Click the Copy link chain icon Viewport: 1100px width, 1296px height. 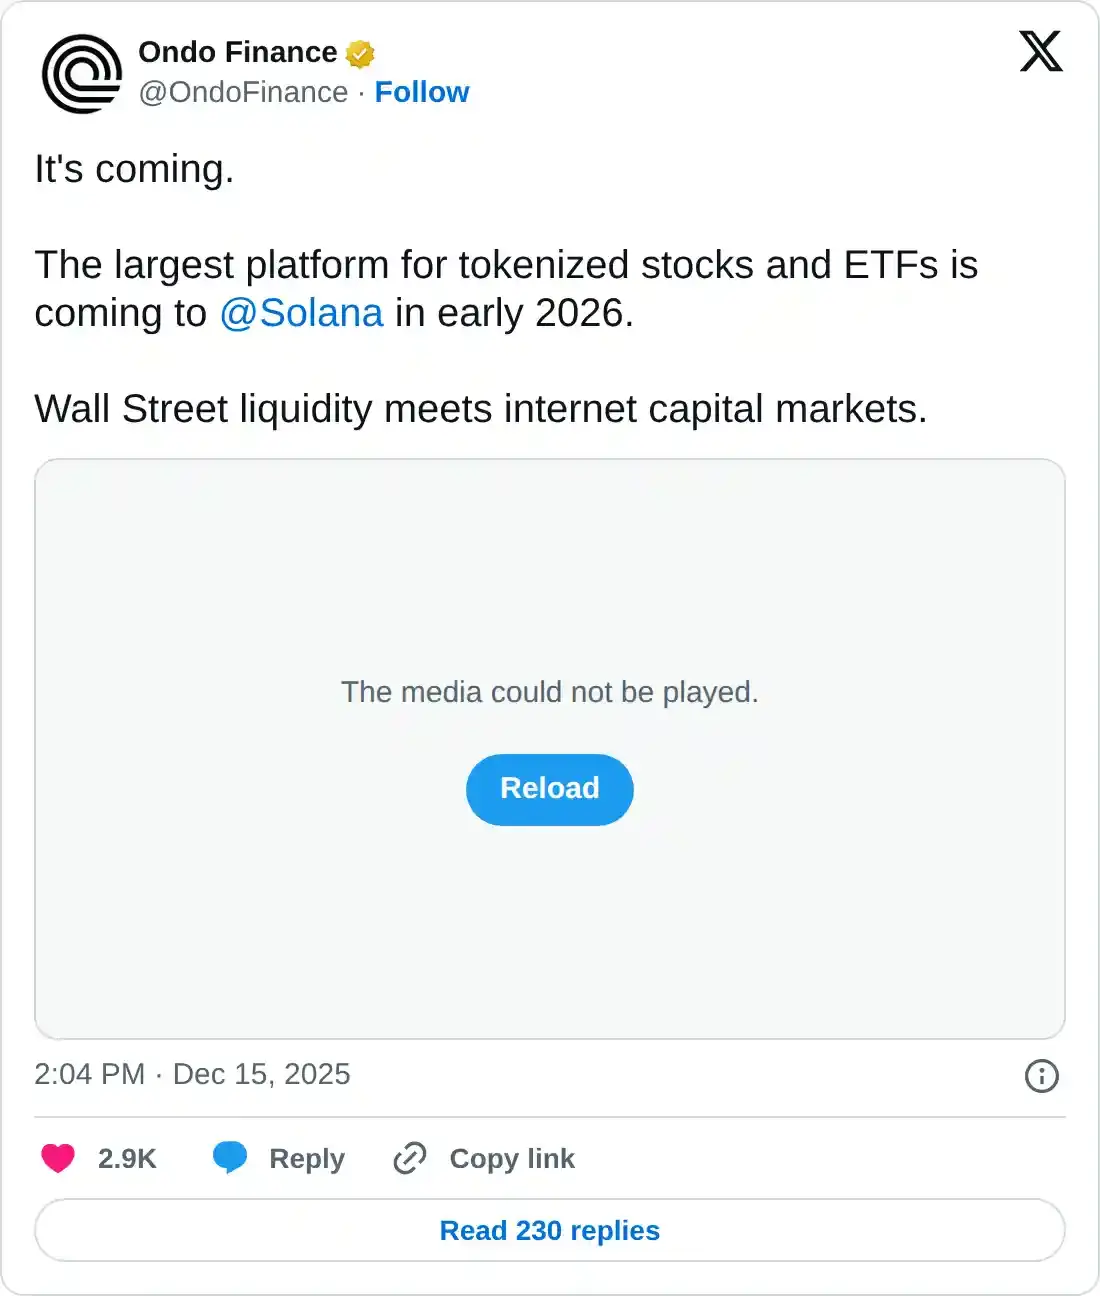[408, 1158]
